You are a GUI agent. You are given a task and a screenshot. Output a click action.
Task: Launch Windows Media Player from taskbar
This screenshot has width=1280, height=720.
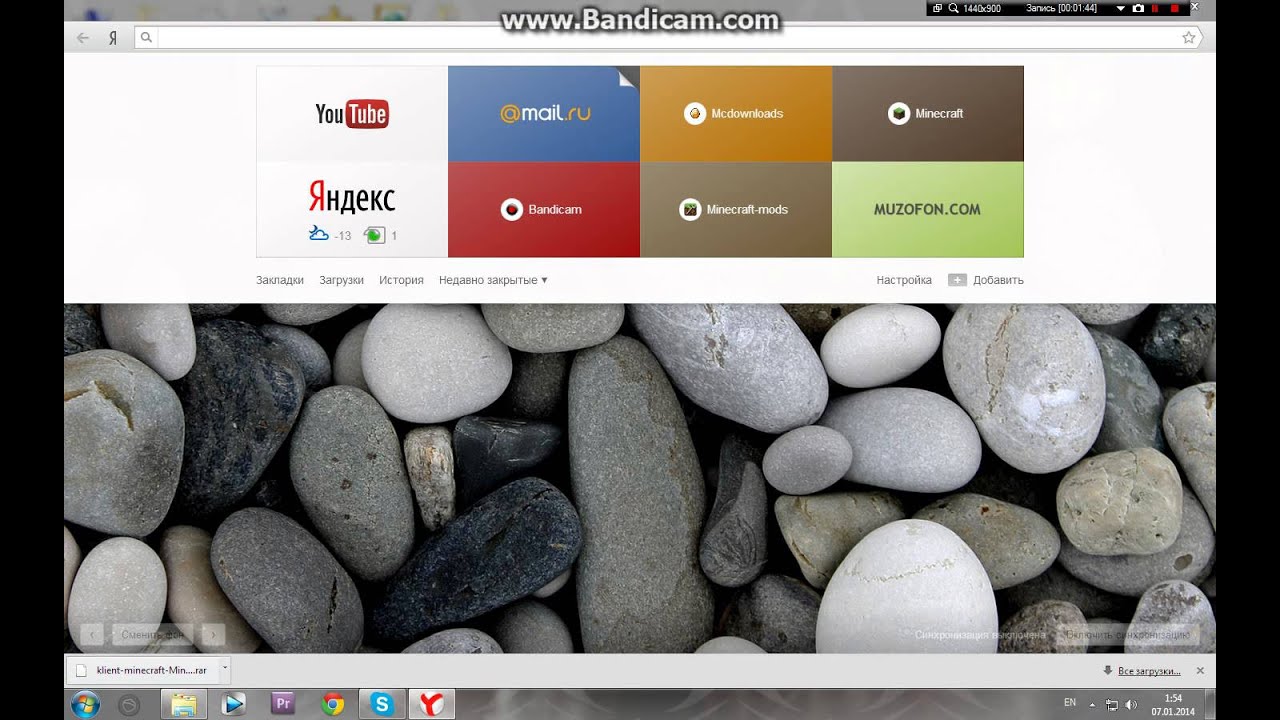pos(234,704)
